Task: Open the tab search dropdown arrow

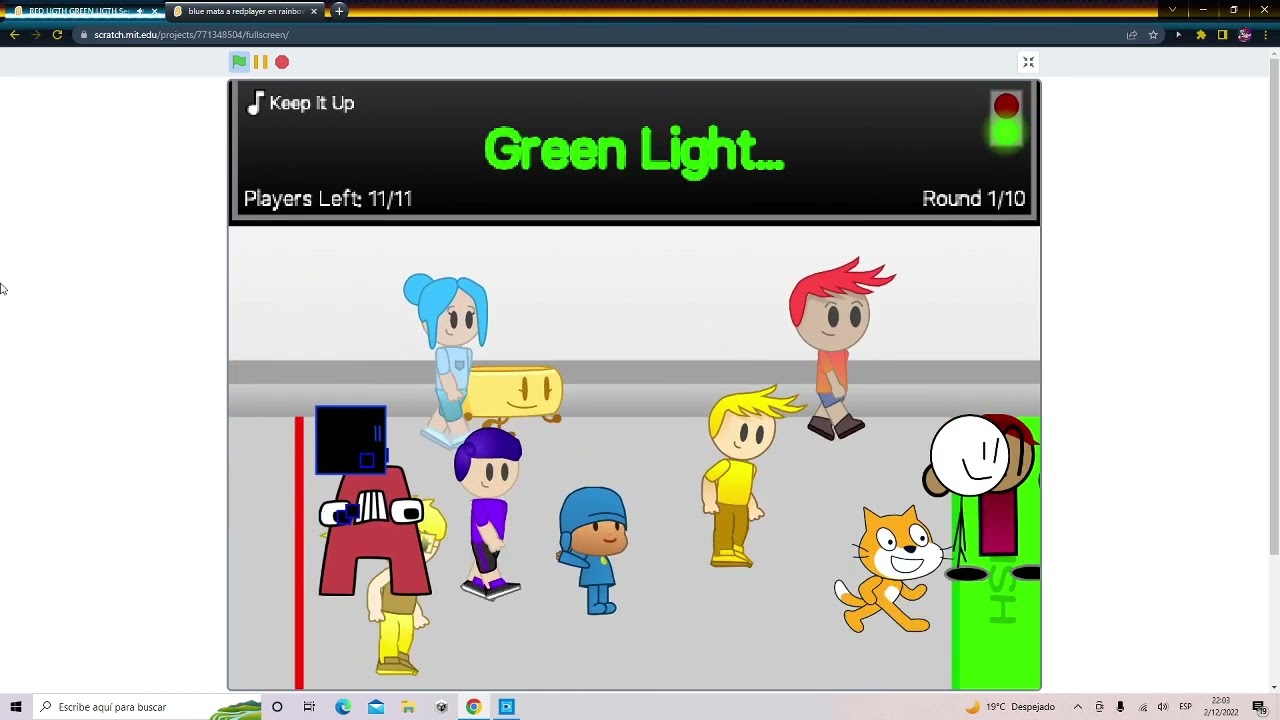Action: (1172, 11)
